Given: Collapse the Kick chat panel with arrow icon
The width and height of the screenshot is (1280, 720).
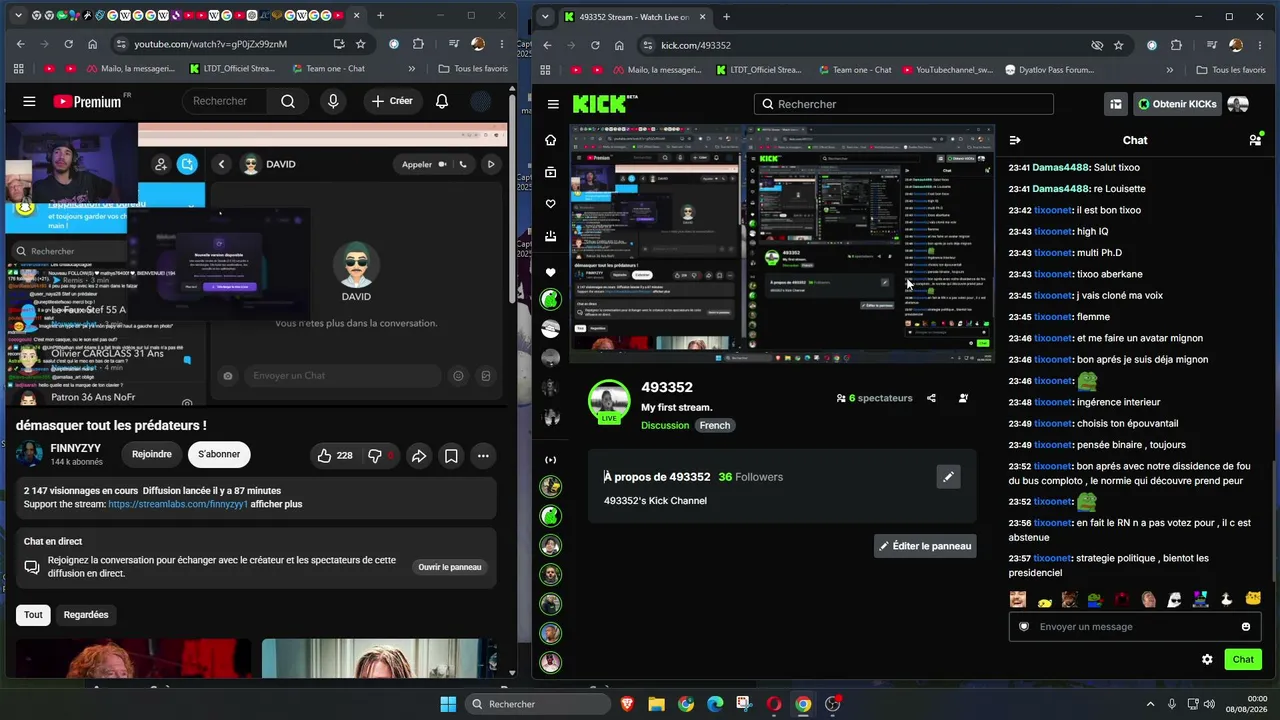Looking at the screenshot, I should click(x=1015, y=140).
